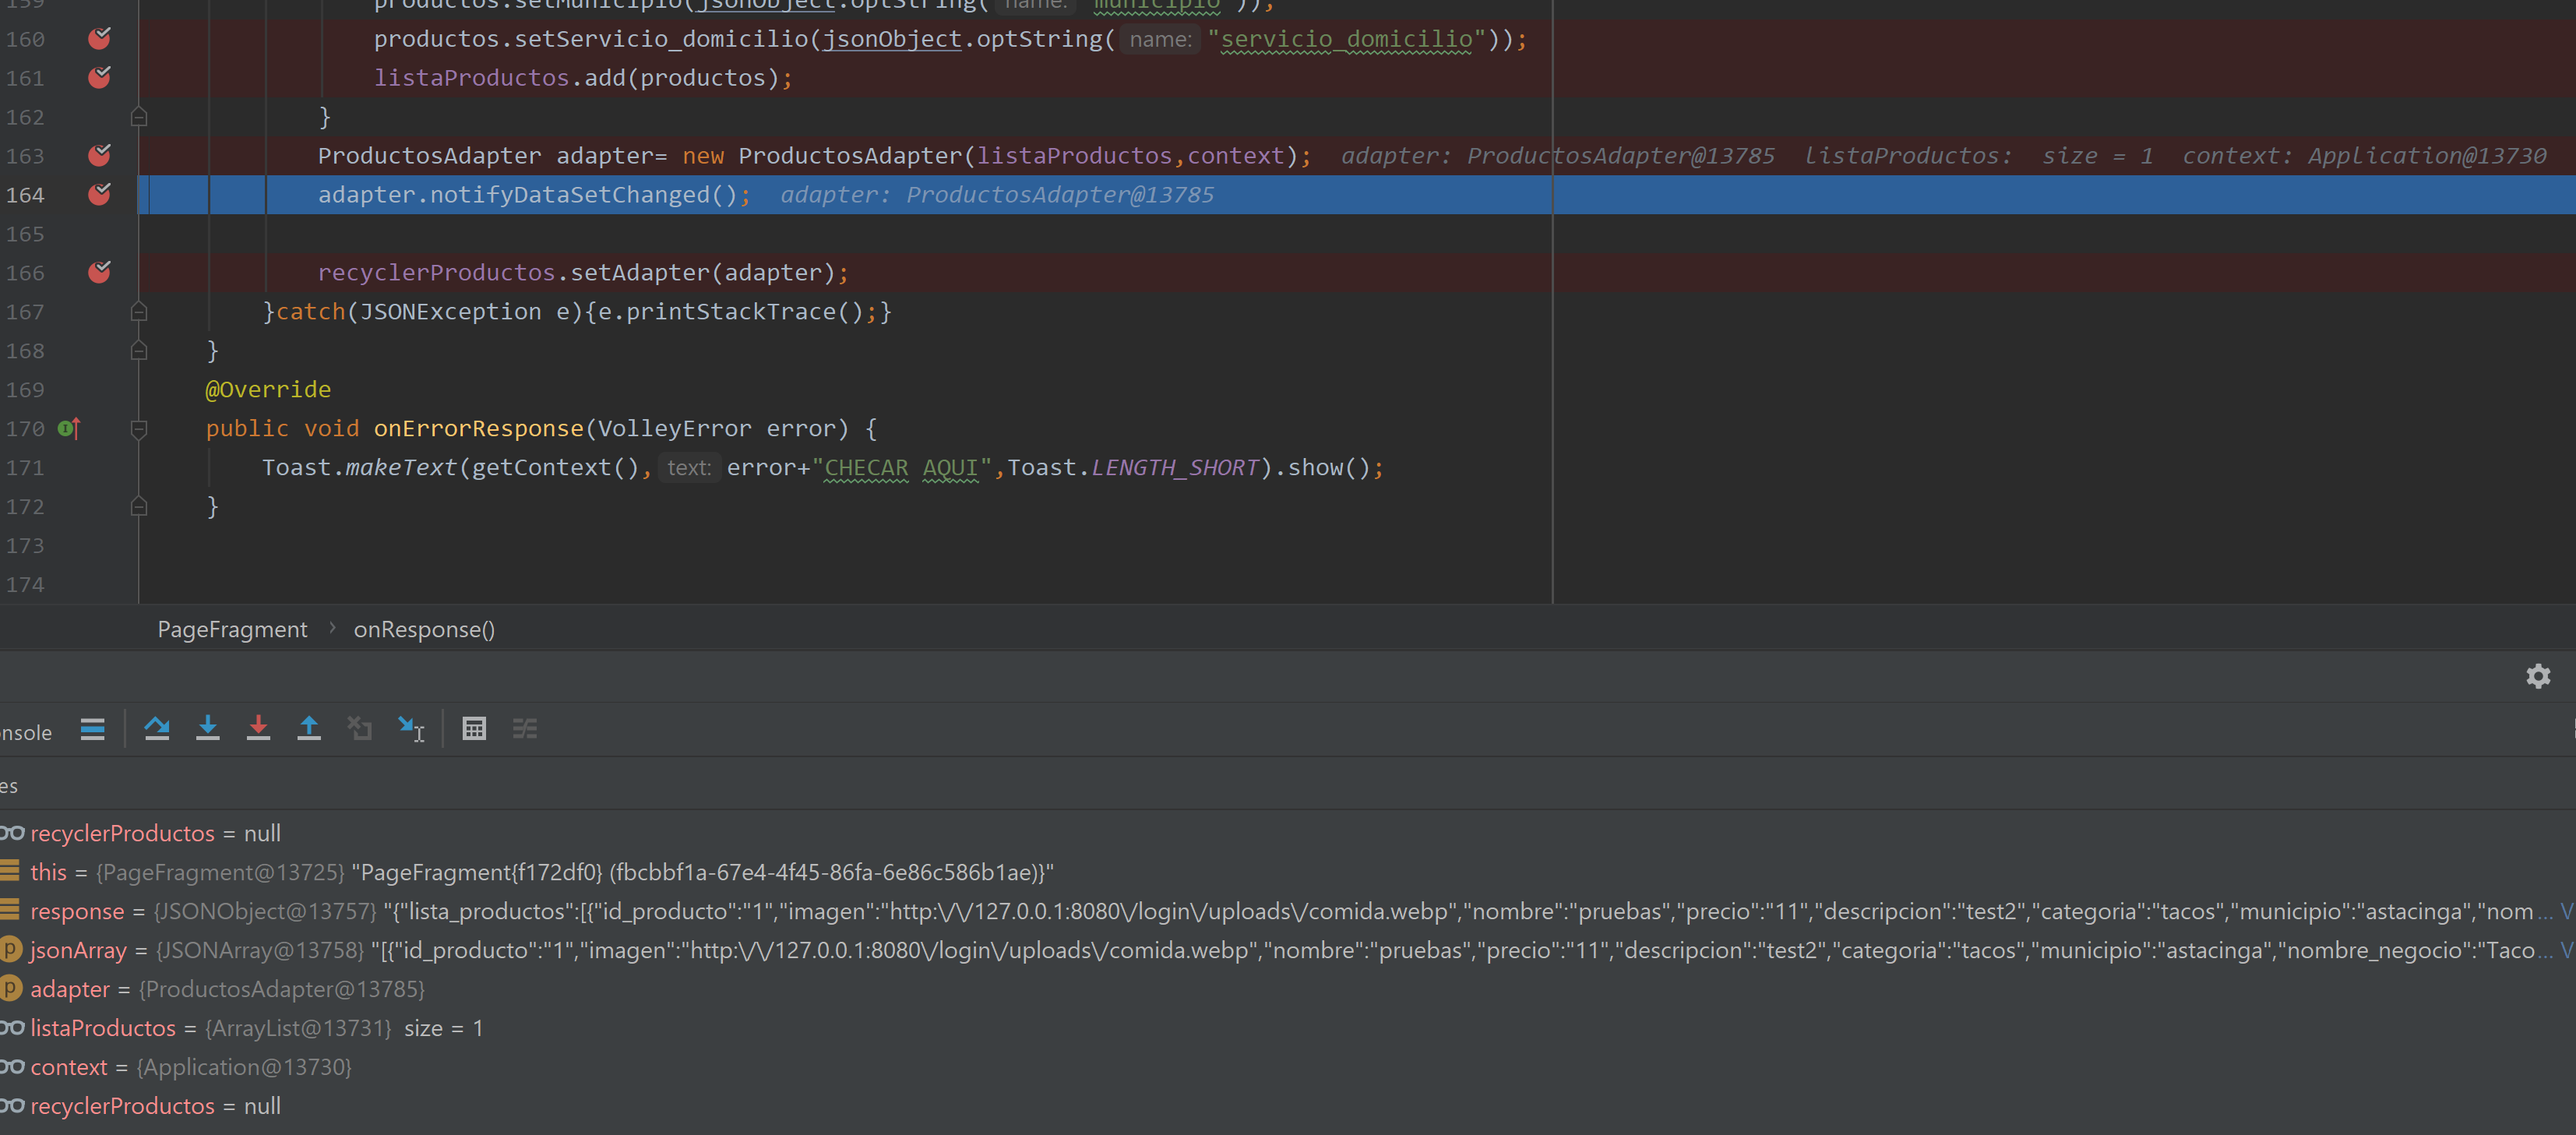The height and width of the screenshot is (1135, 2576).
Task: Select listaProductos ArrayList variable row
Action: point(1288,1028)
